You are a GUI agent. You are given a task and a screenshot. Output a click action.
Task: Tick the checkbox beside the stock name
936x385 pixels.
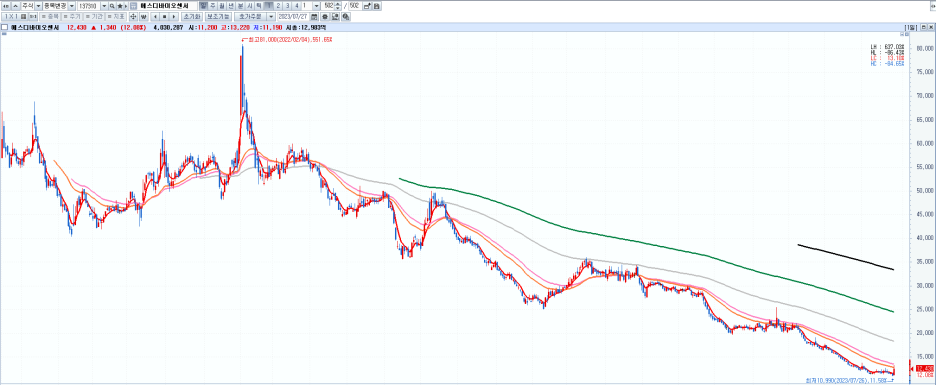5,27
